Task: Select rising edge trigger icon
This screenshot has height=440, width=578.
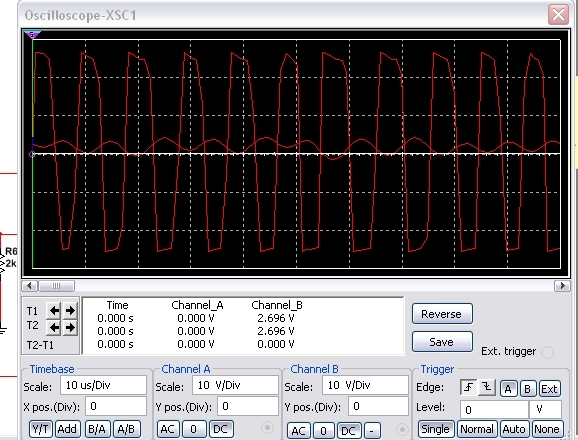Action: tap(469, 387)
